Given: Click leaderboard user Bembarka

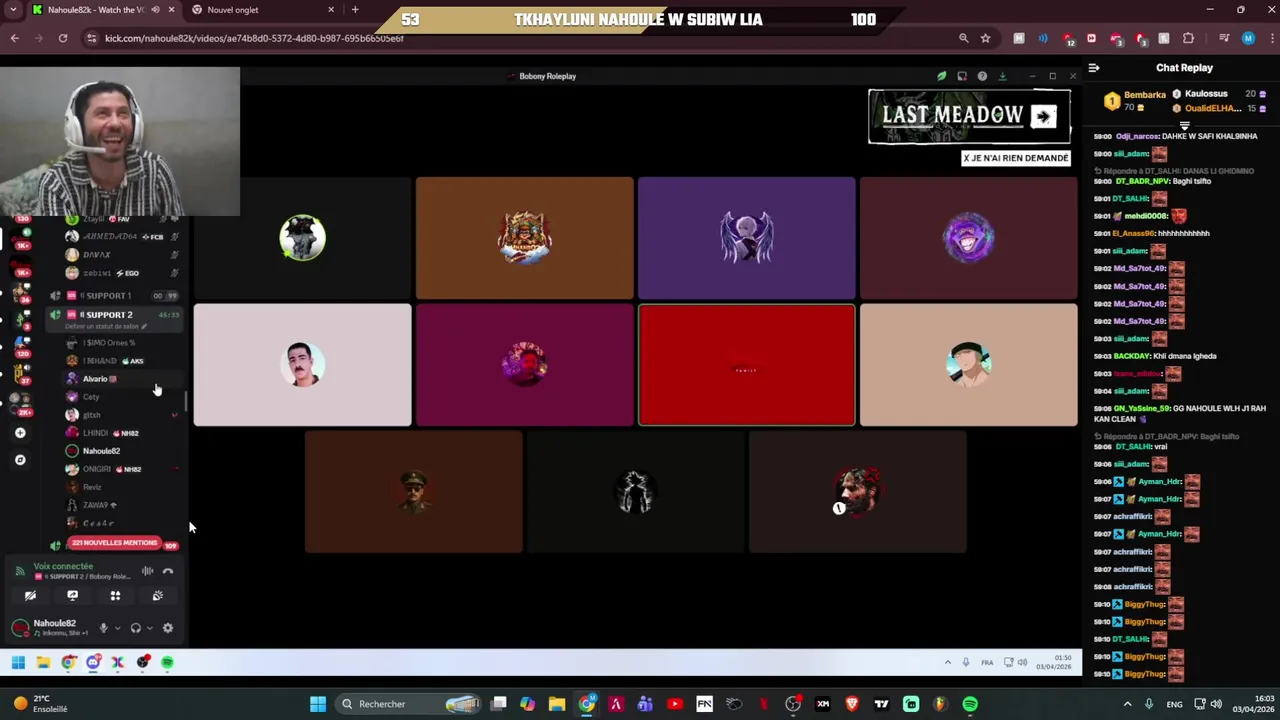Looking at the screenshot, I should click(1145, 95).
